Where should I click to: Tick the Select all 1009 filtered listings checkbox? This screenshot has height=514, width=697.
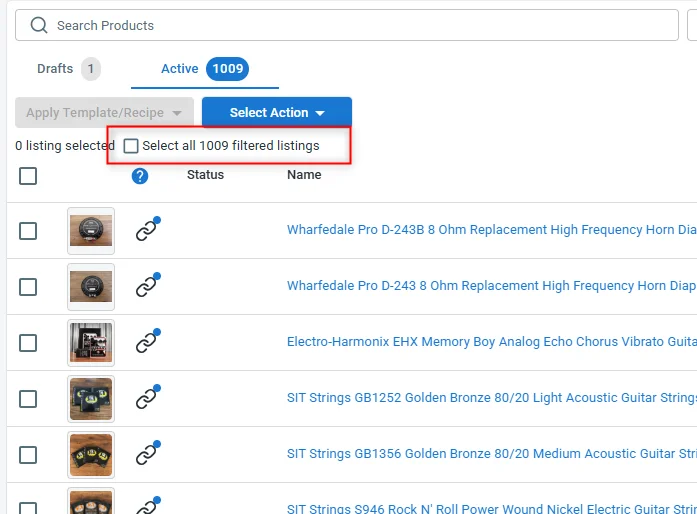(131, 146)
